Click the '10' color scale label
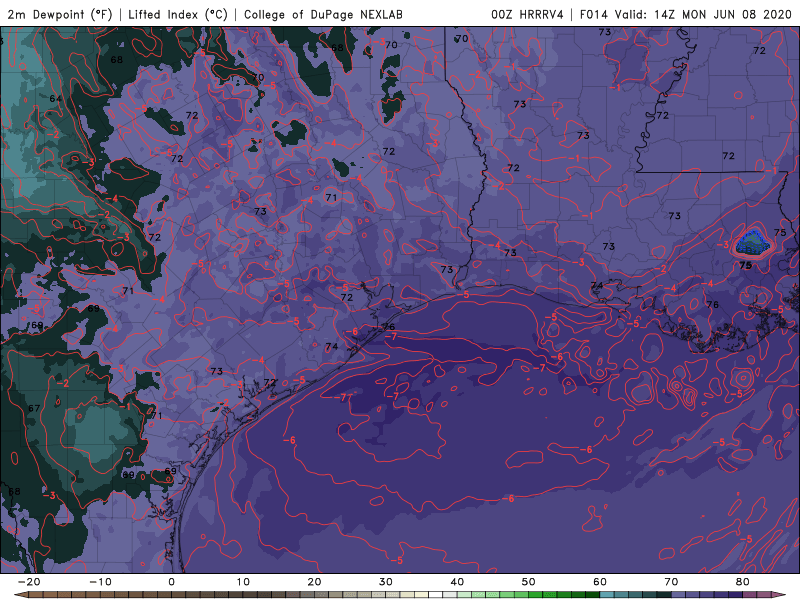The width and height of the screenshot is (800, 600). pyautogui.click(x=243, y=582)
